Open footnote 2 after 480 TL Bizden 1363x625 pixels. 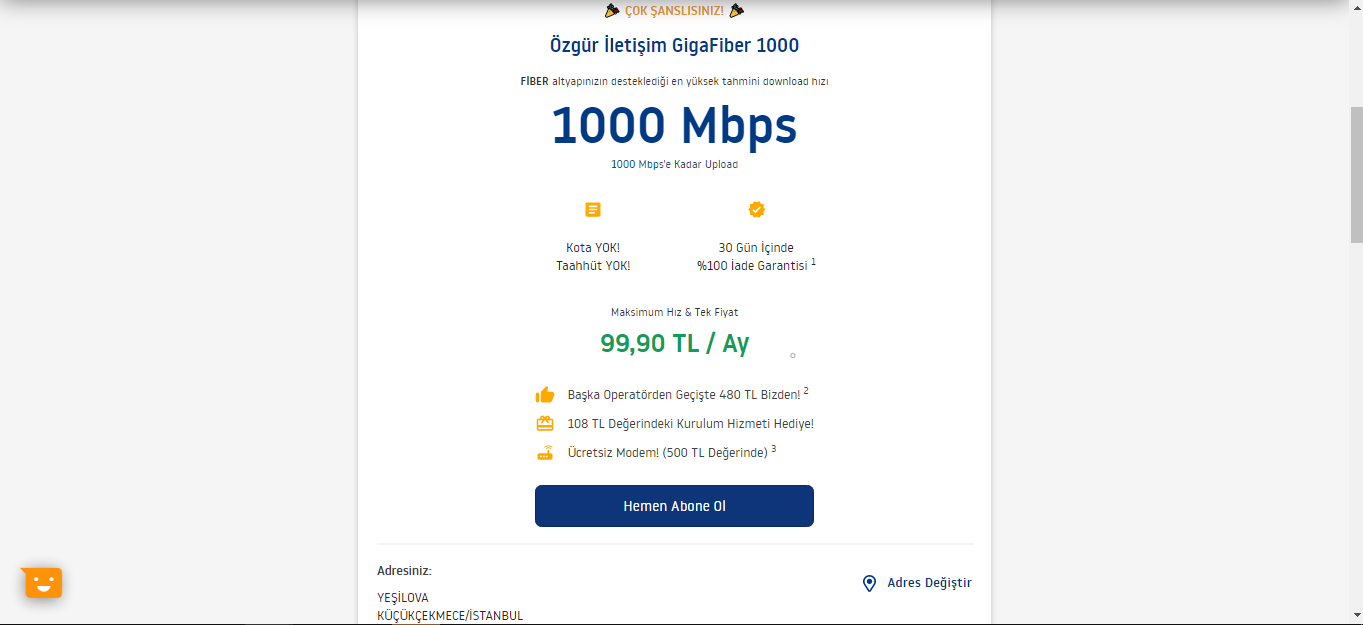806,390
